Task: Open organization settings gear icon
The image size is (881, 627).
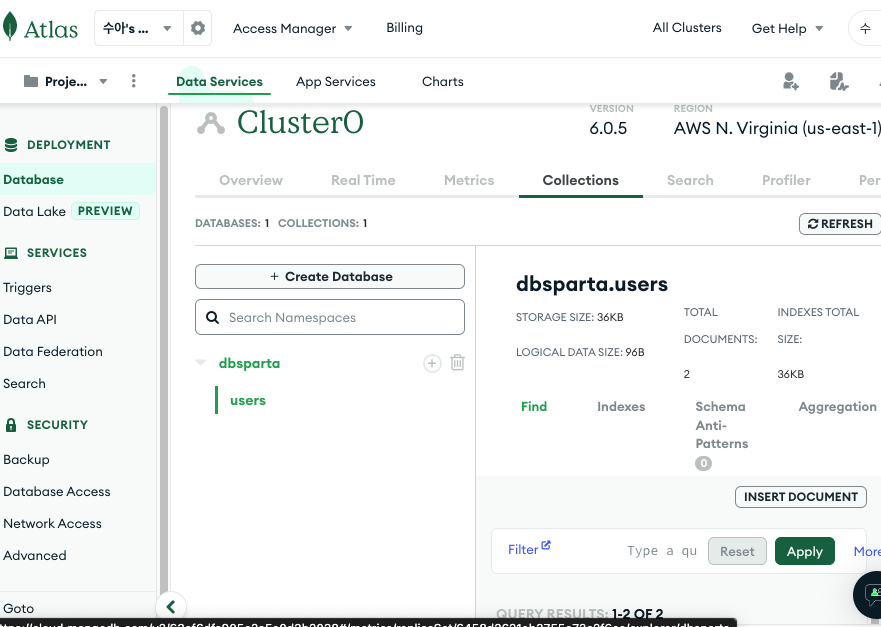Action: [198, 28]
